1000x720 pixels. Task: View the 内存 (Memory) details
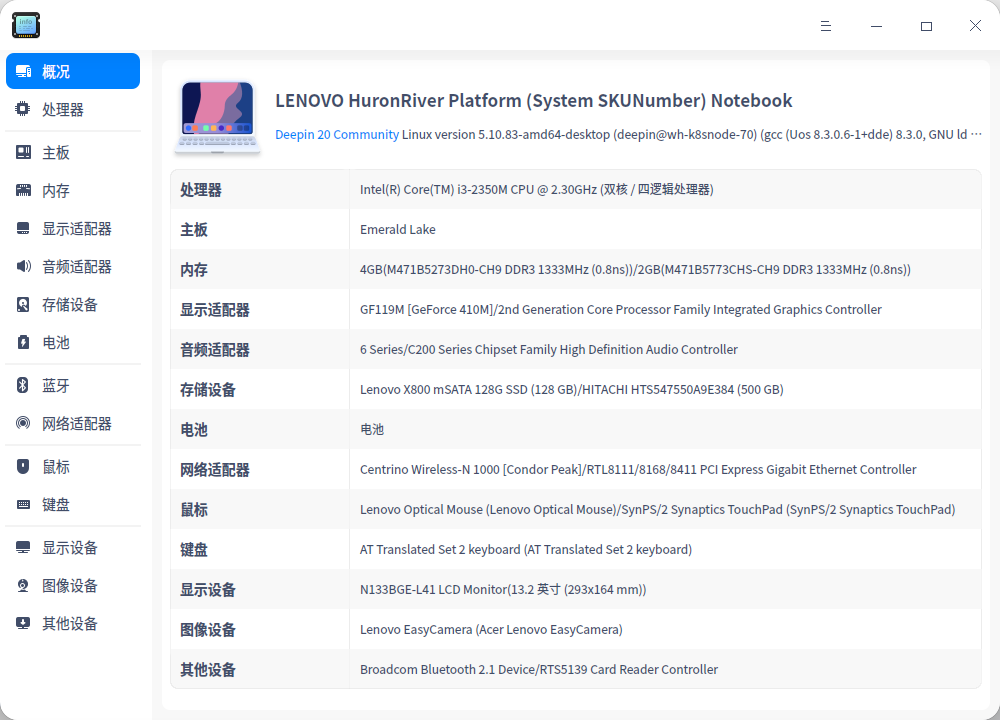pyautogui.click(x=60, y=189)
